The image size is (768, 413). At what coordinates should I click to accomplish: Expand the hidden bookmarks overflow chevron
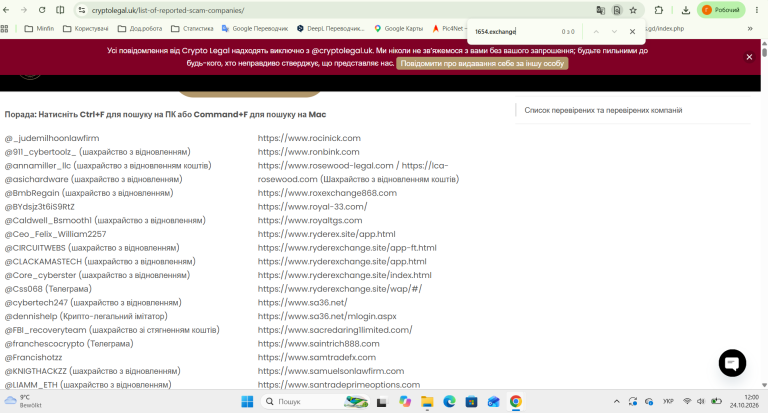(x=750, y=28)
